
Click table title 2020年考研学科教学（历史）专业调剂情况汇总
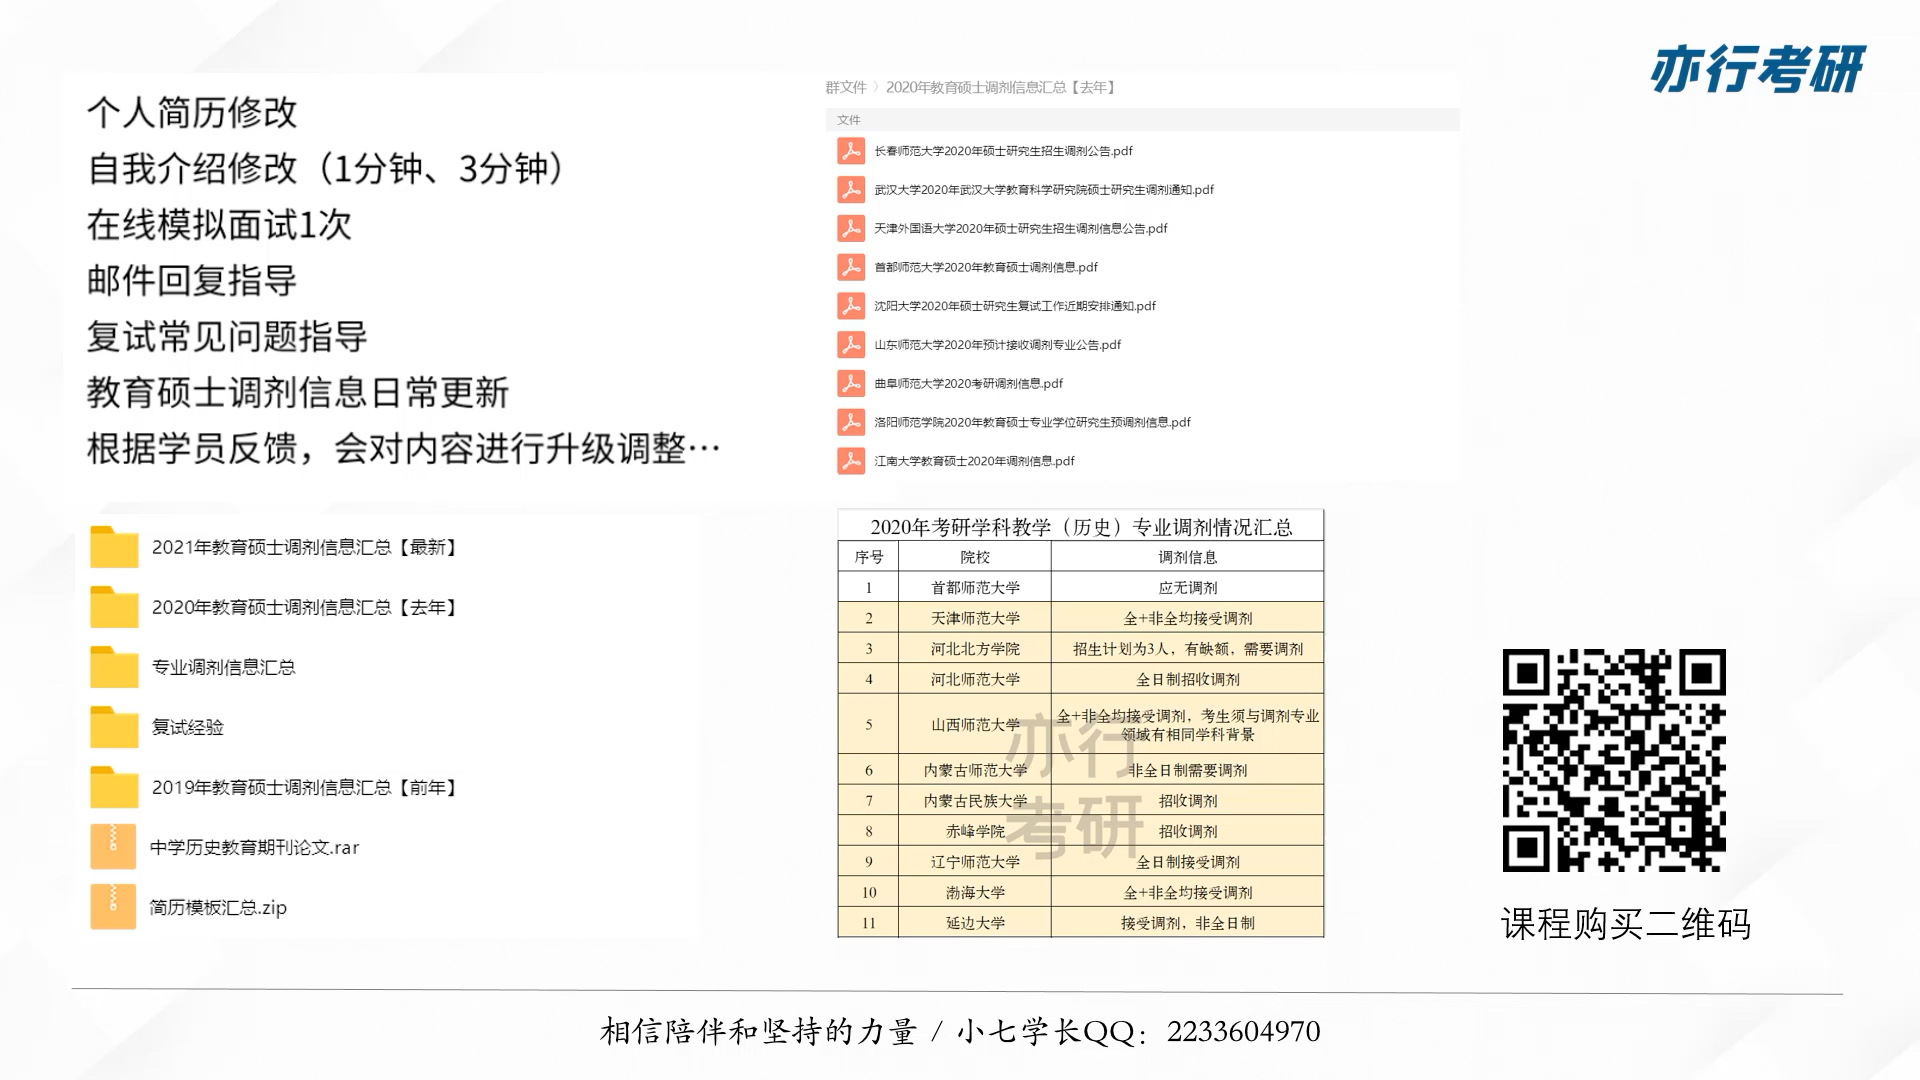click(x=1081, y=527)
